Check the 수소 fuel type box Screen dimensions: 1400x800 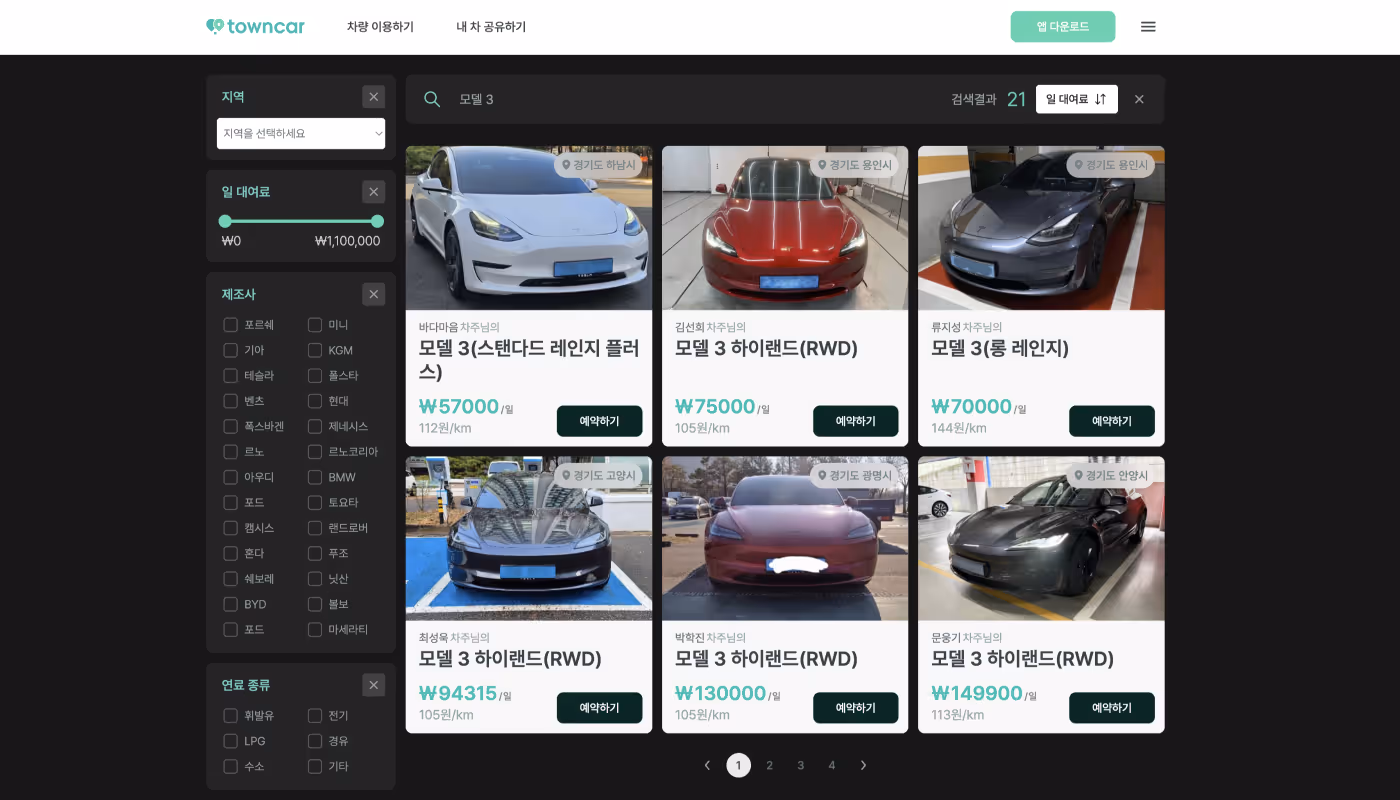click(x=231, y=766)
